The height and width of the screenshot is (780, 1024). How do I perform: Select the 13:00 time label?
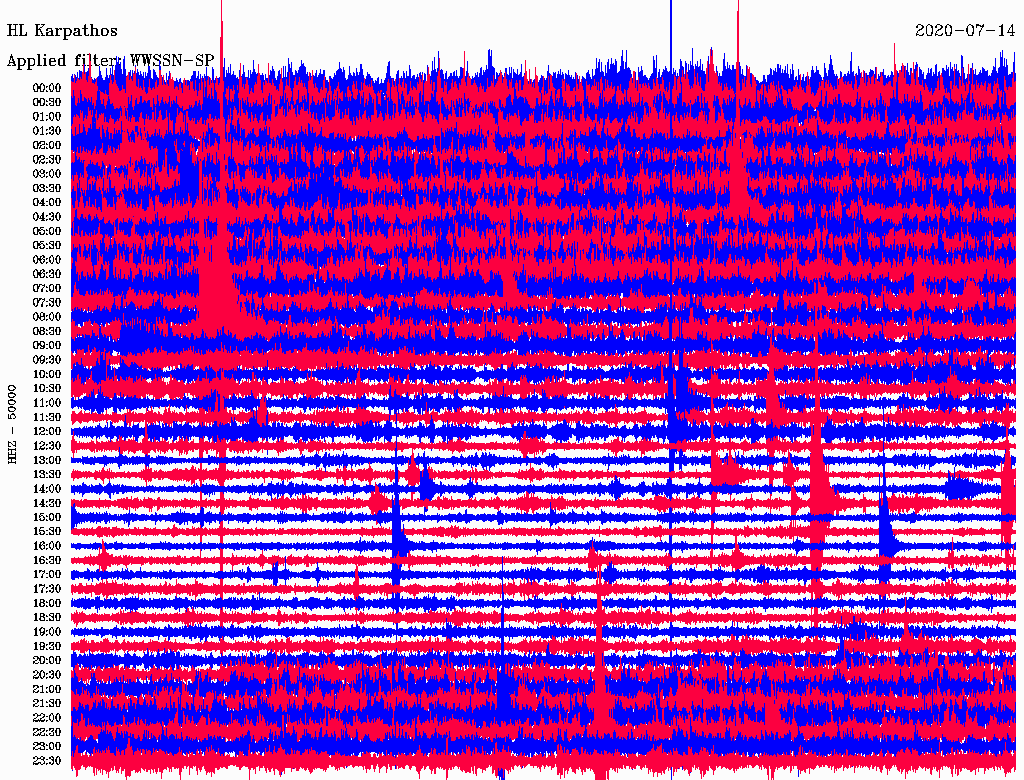pyautogui.click(x=47, y=461)
